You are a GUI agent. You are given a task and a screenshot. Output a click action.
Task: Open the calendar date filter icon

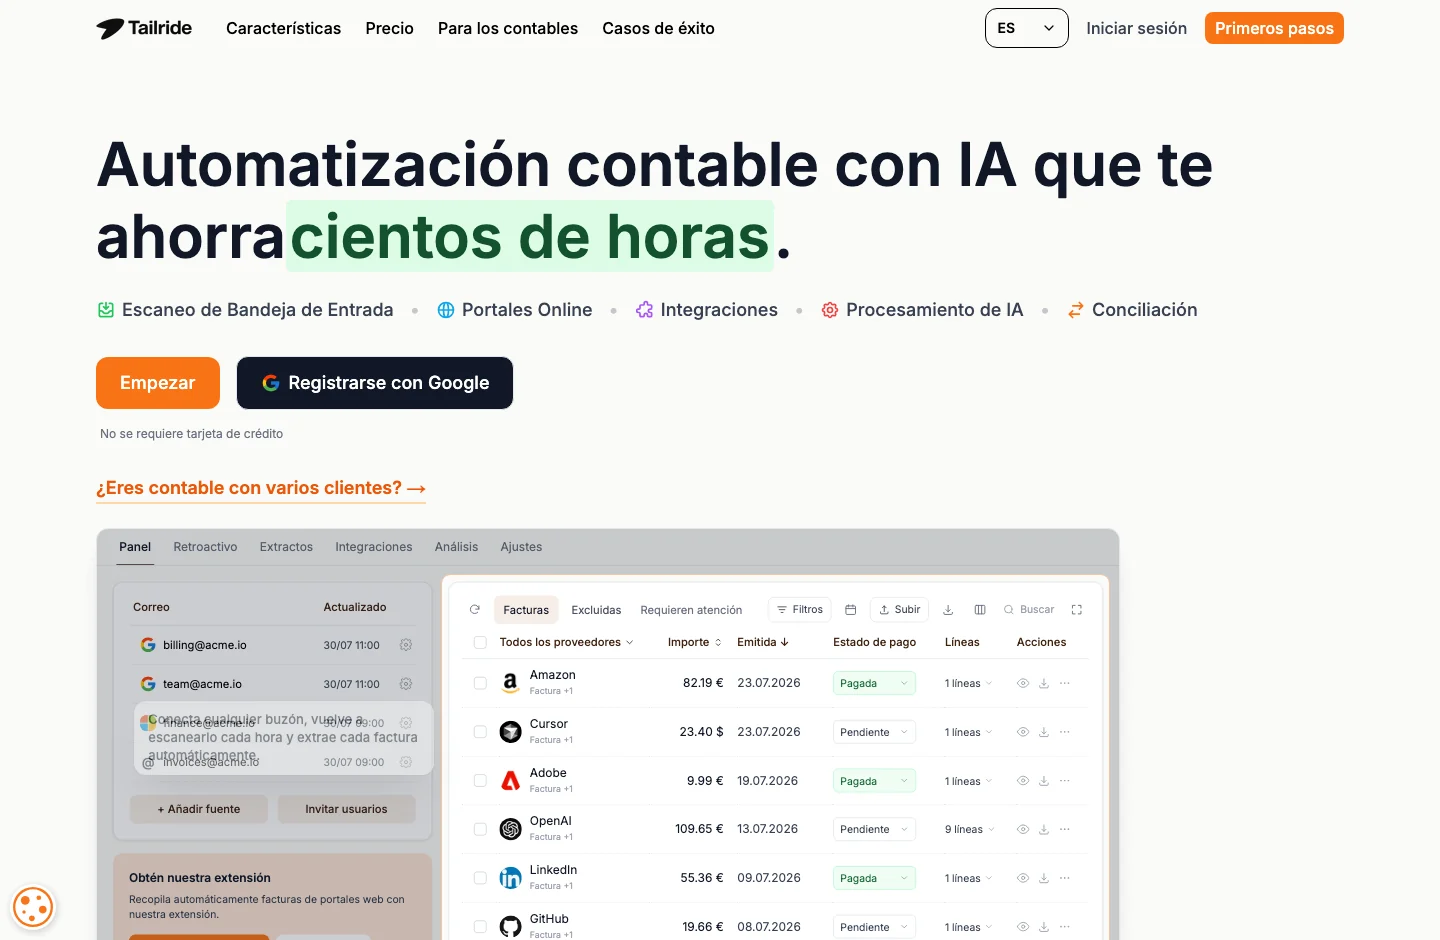(x=851, y=609)
